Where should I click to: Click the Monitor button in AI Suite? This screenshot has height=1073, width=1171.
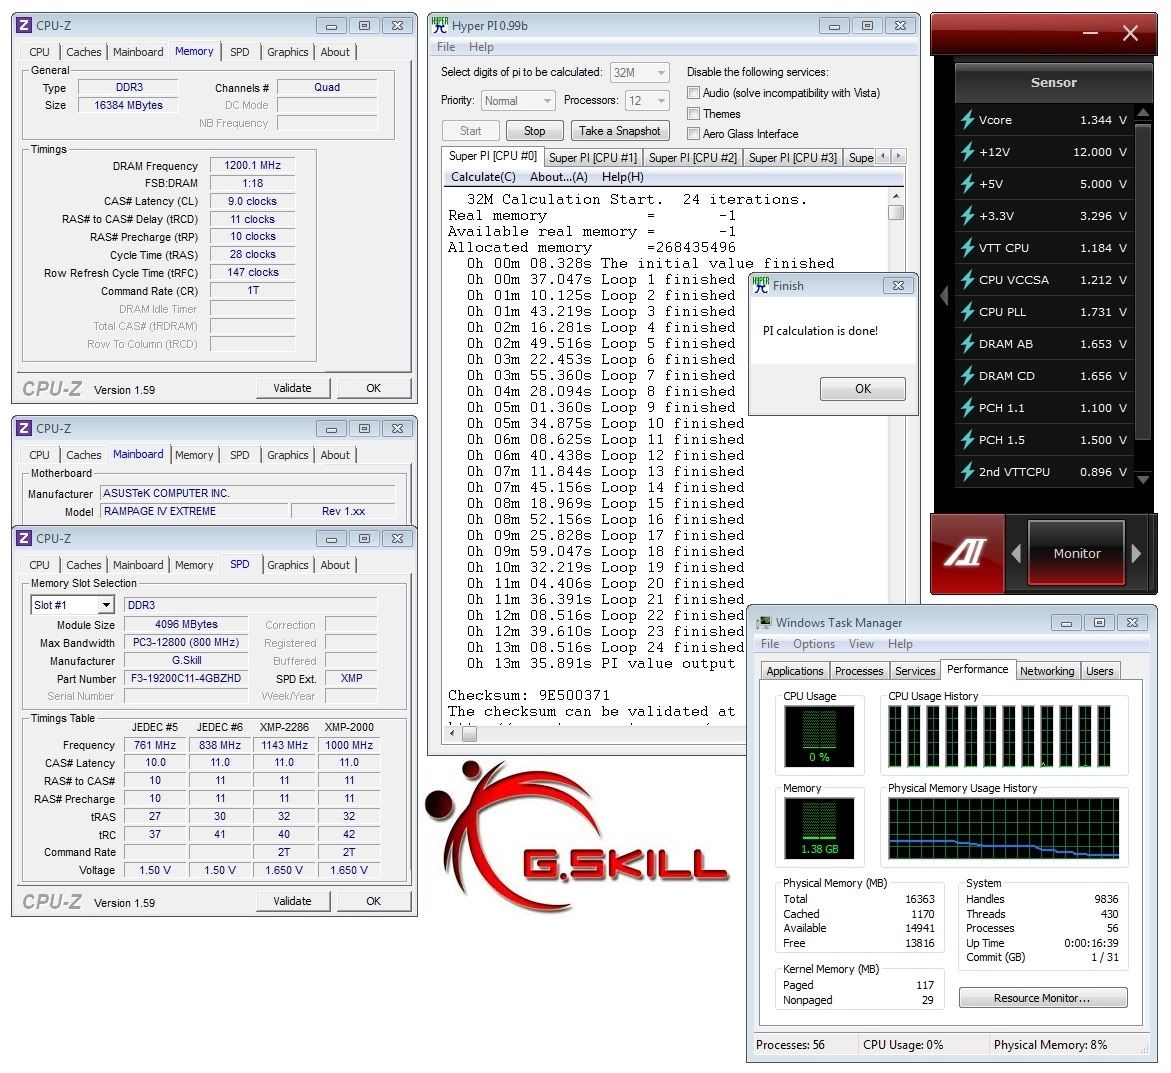[x=1076, y=553]
